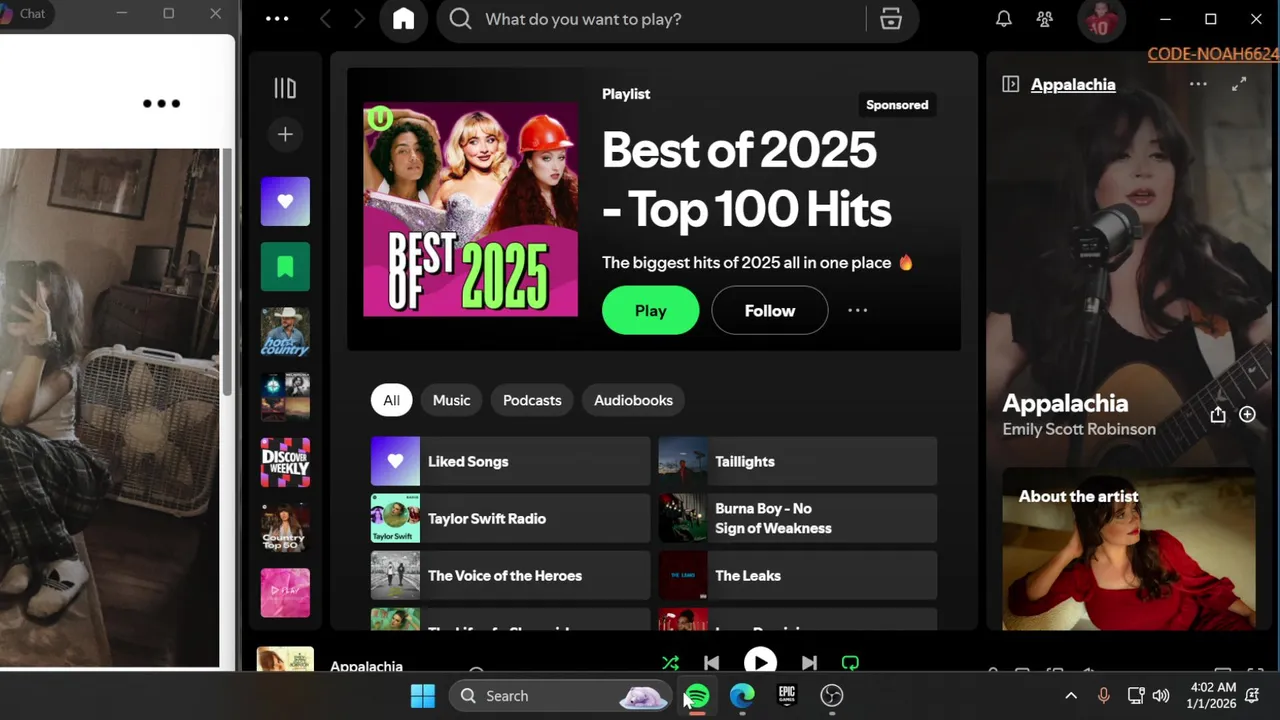This screenshot has height=720, width=1280.
Task: Toggle repeat in the player bar
Action: coord(850,662)
